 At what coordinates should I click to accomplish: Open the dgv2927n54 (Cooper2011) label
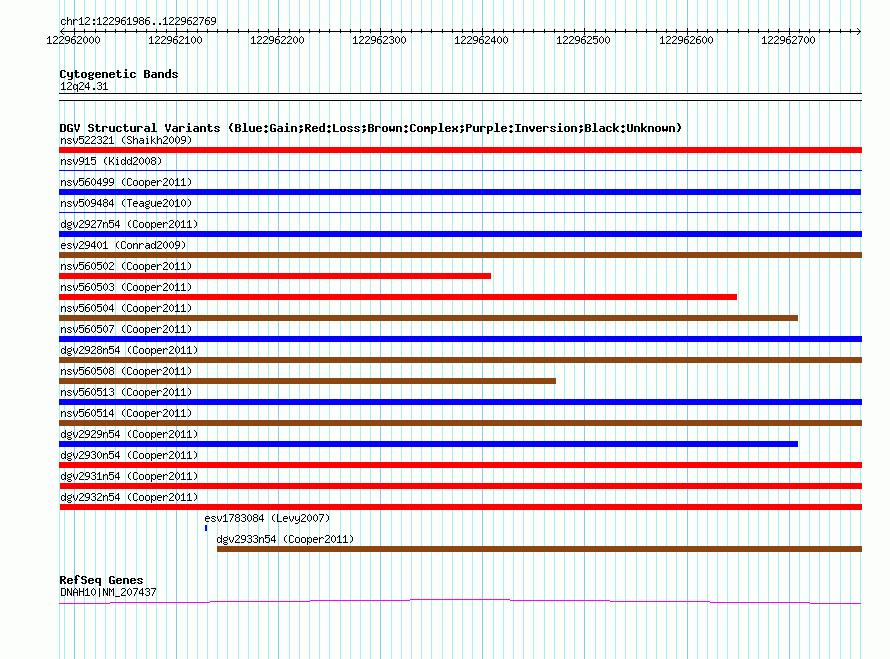(129, 224)
